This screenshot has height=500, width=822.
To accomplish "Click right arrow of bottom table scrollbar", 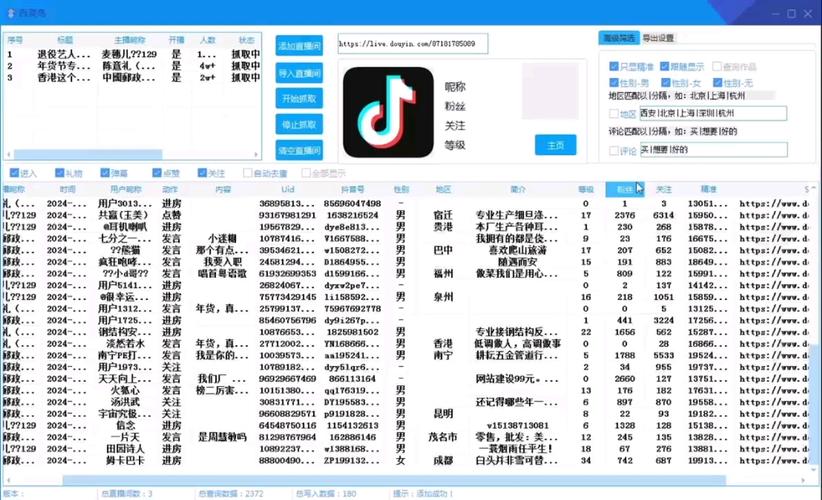I will (803, 480).
